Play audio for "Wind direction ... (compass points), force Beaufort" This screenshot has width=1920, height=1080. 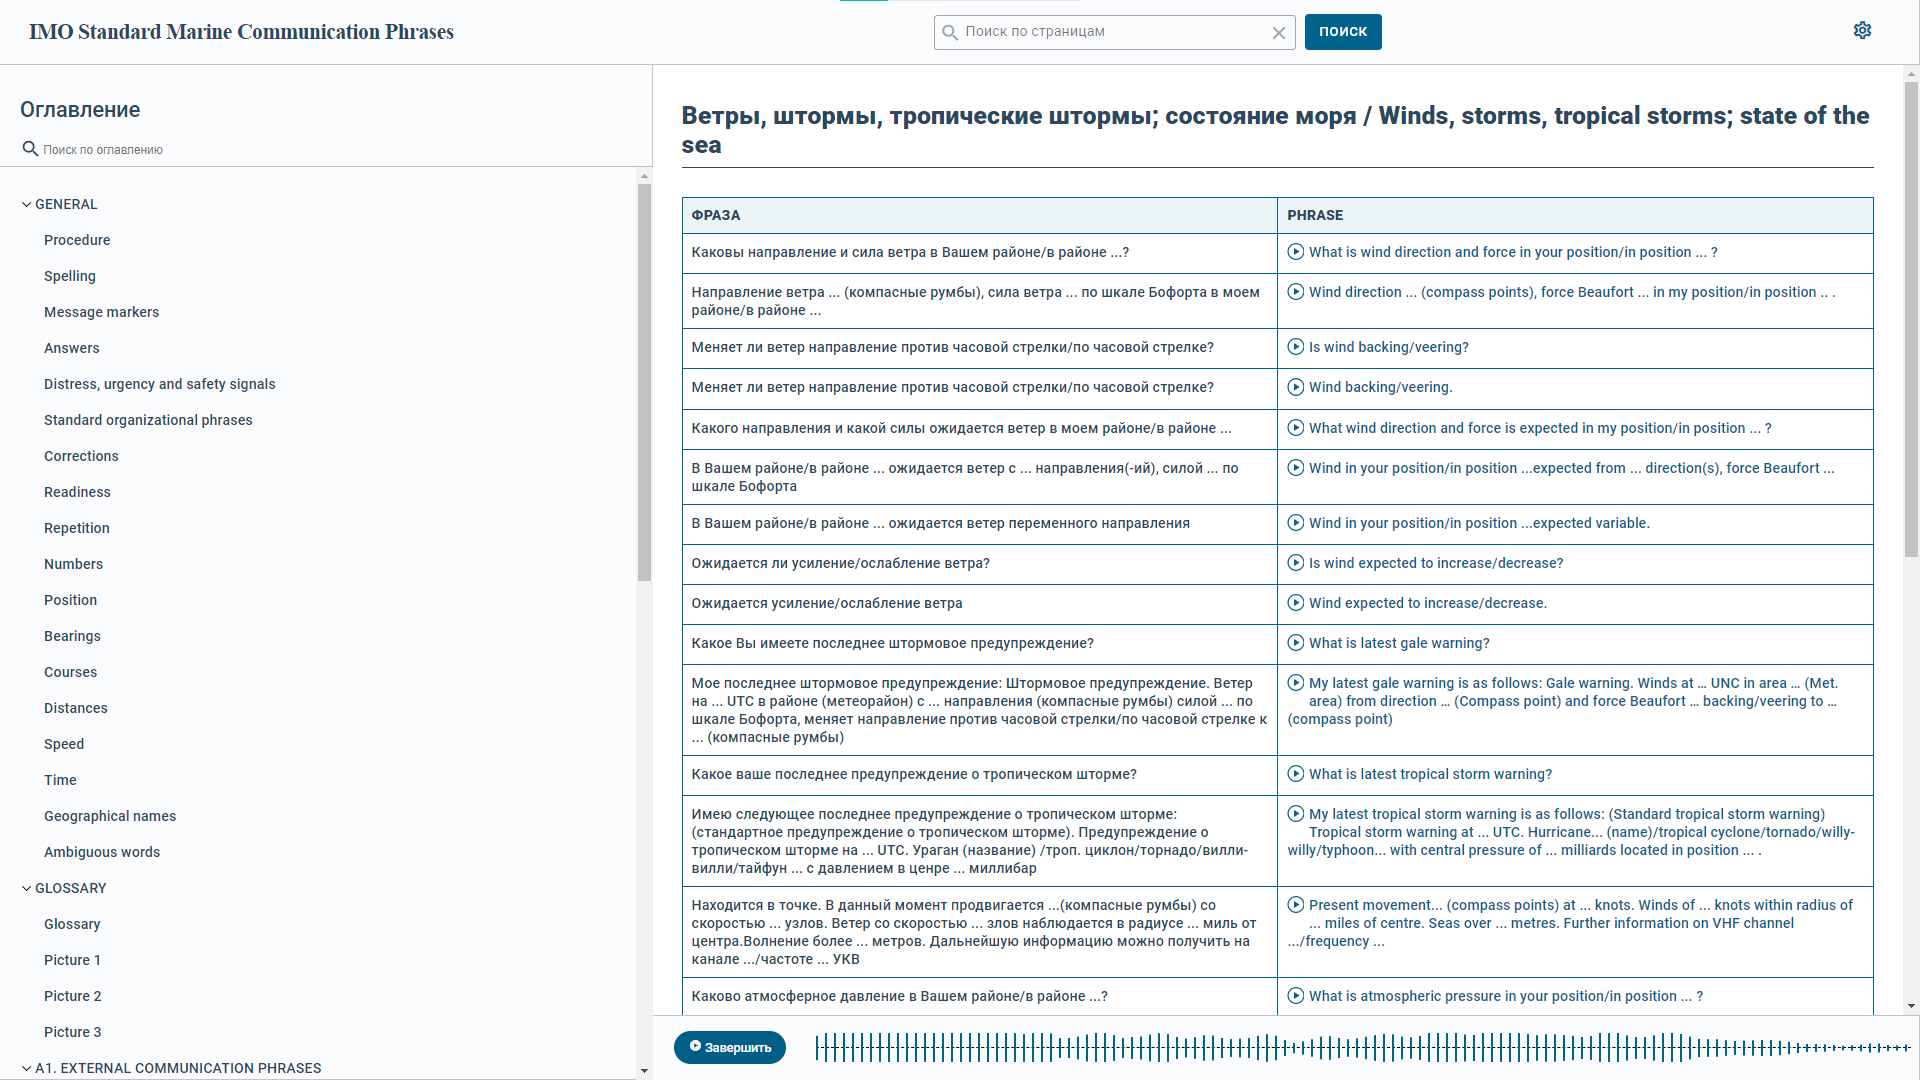pos(1295,292)
